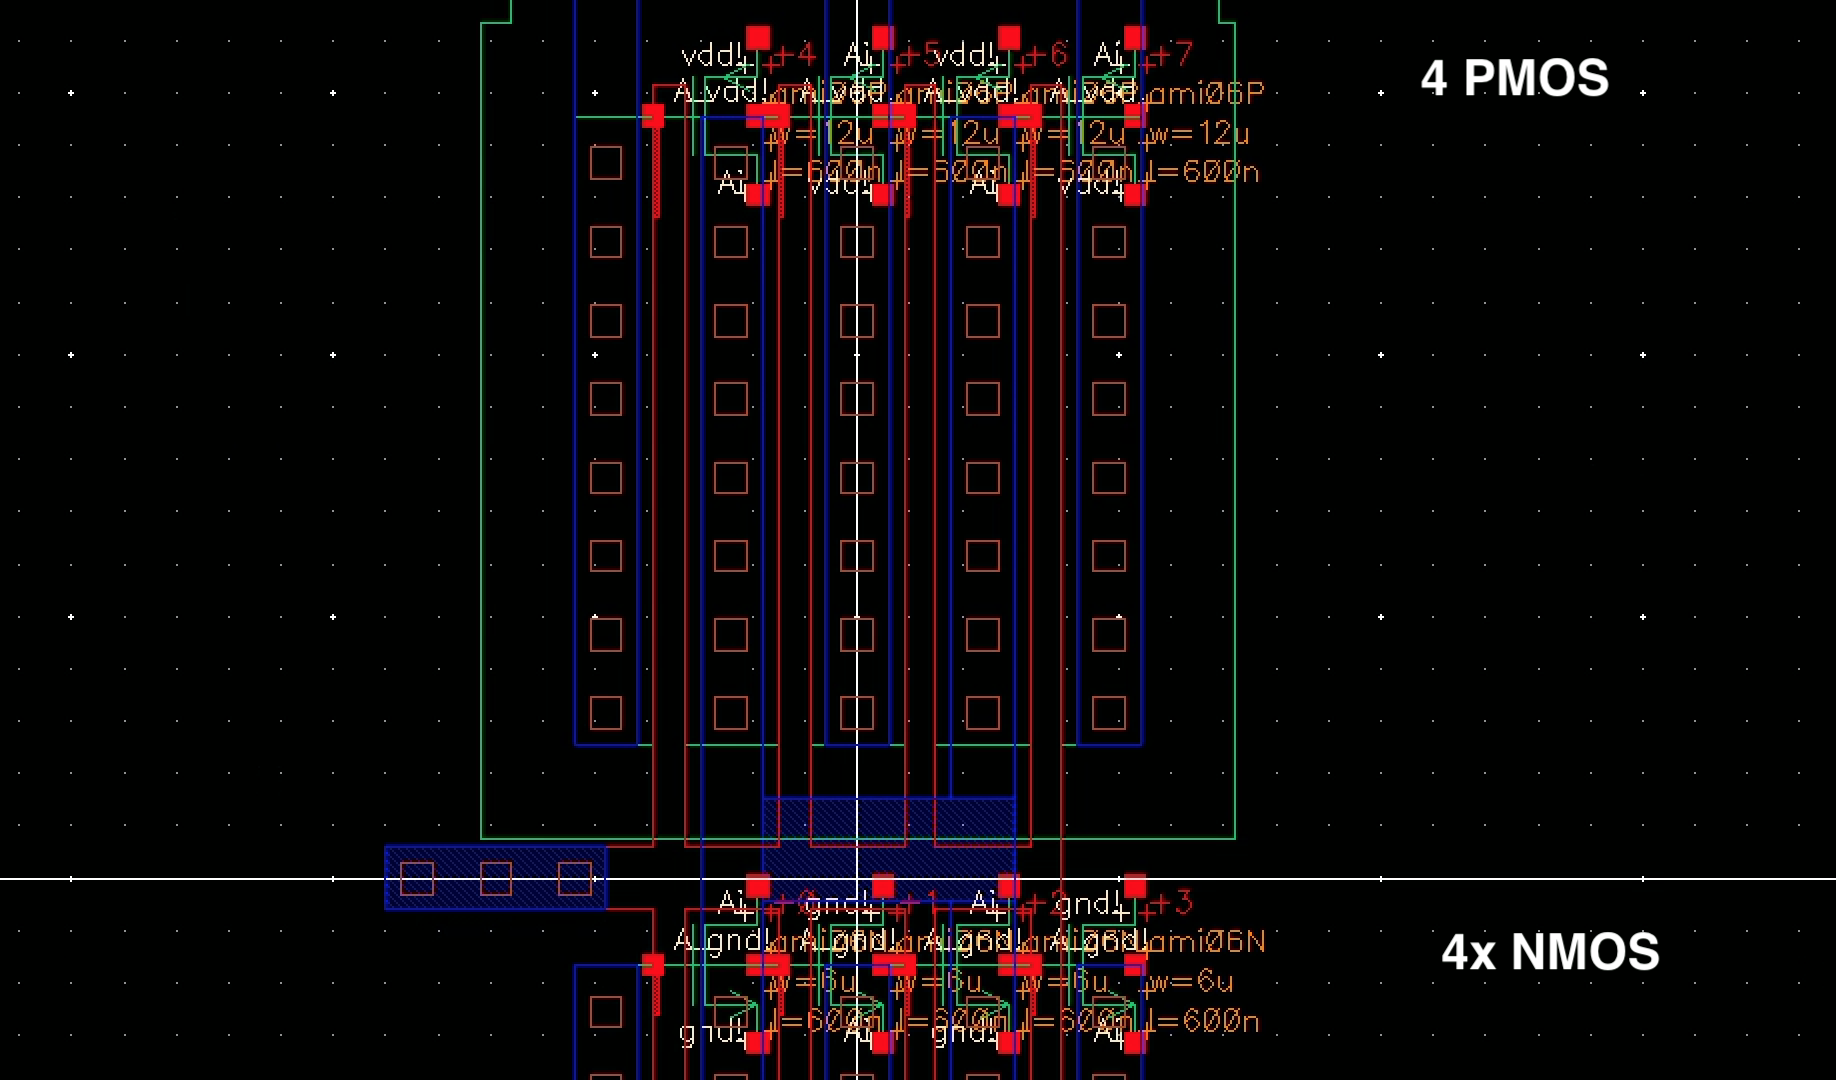Select top contact of leftmost PMOS column
Viewport: 1836px width, 1080px height.
606,163
